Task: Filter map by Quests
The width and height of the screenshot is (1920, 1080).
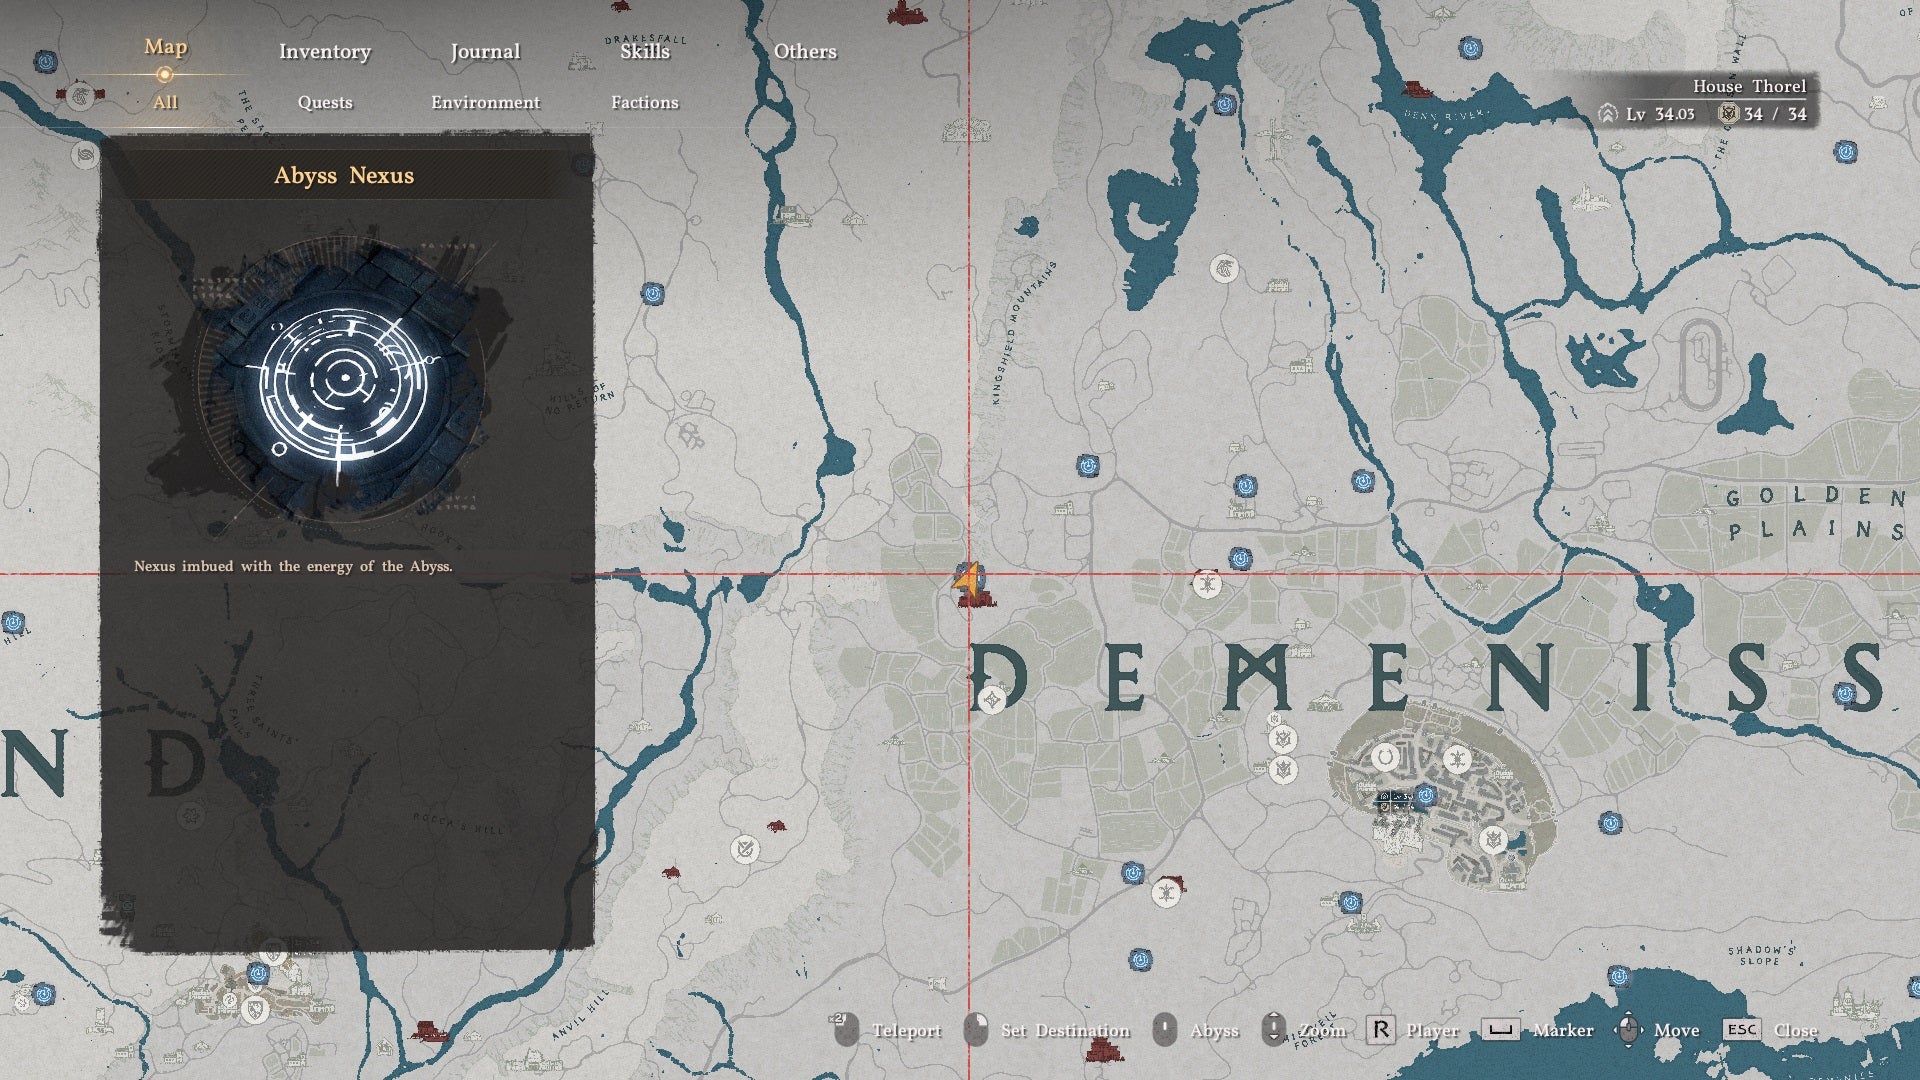Action: (x=325, y=102)
